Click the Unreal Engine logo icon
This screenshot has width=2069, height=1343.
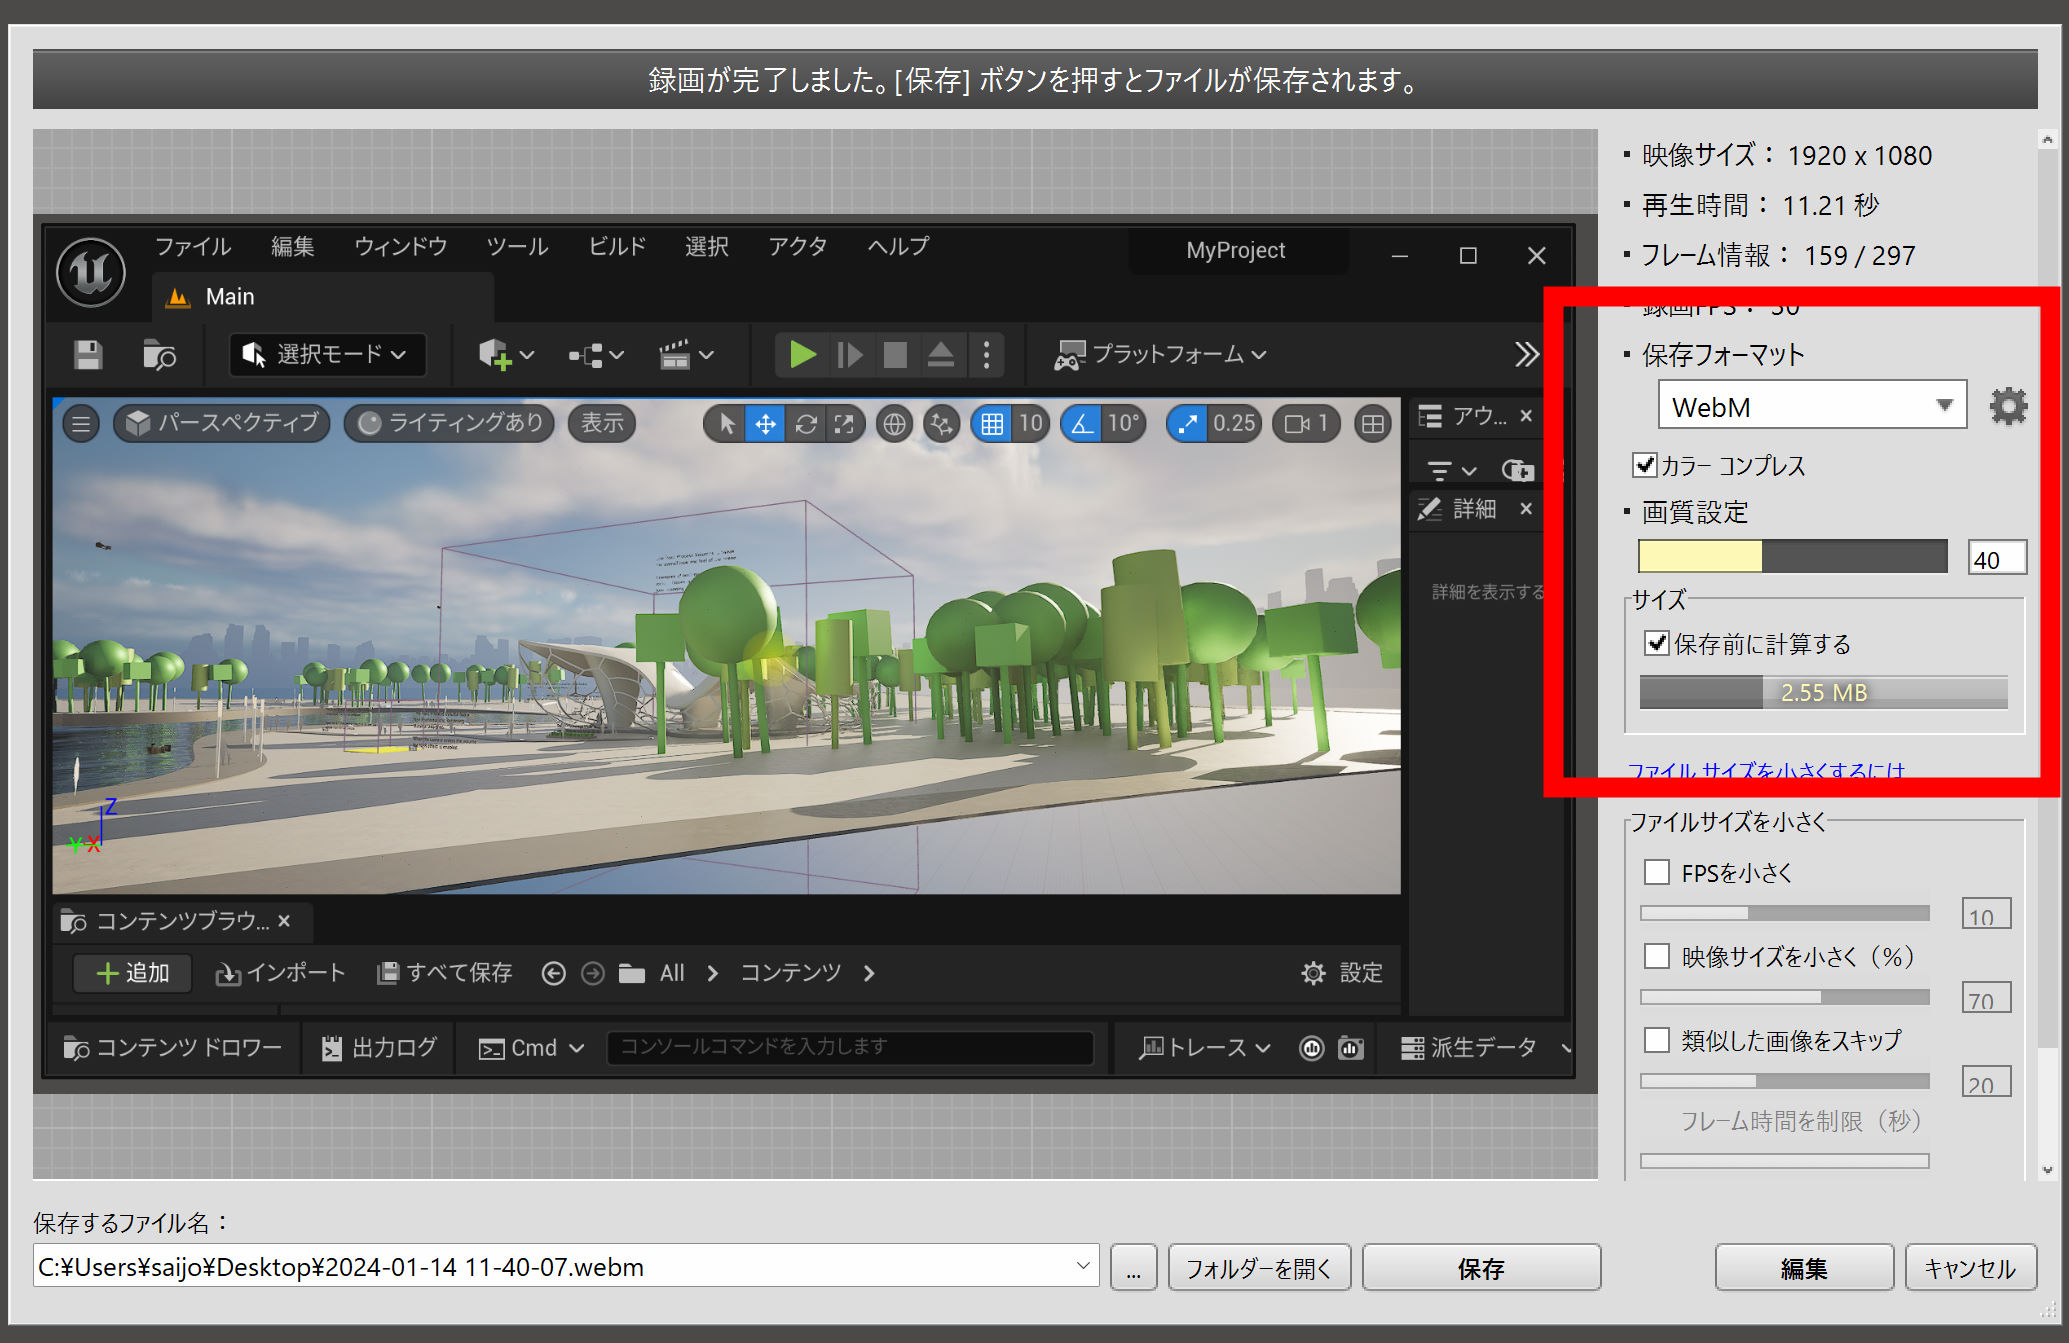pyautogui.click(x=91, y=271)
